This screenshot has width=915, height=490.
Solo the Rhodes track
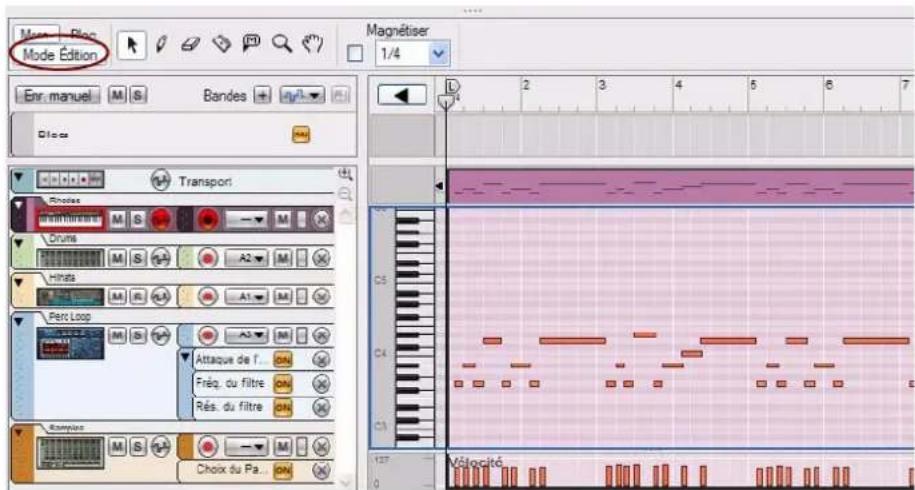coord(137,219)
